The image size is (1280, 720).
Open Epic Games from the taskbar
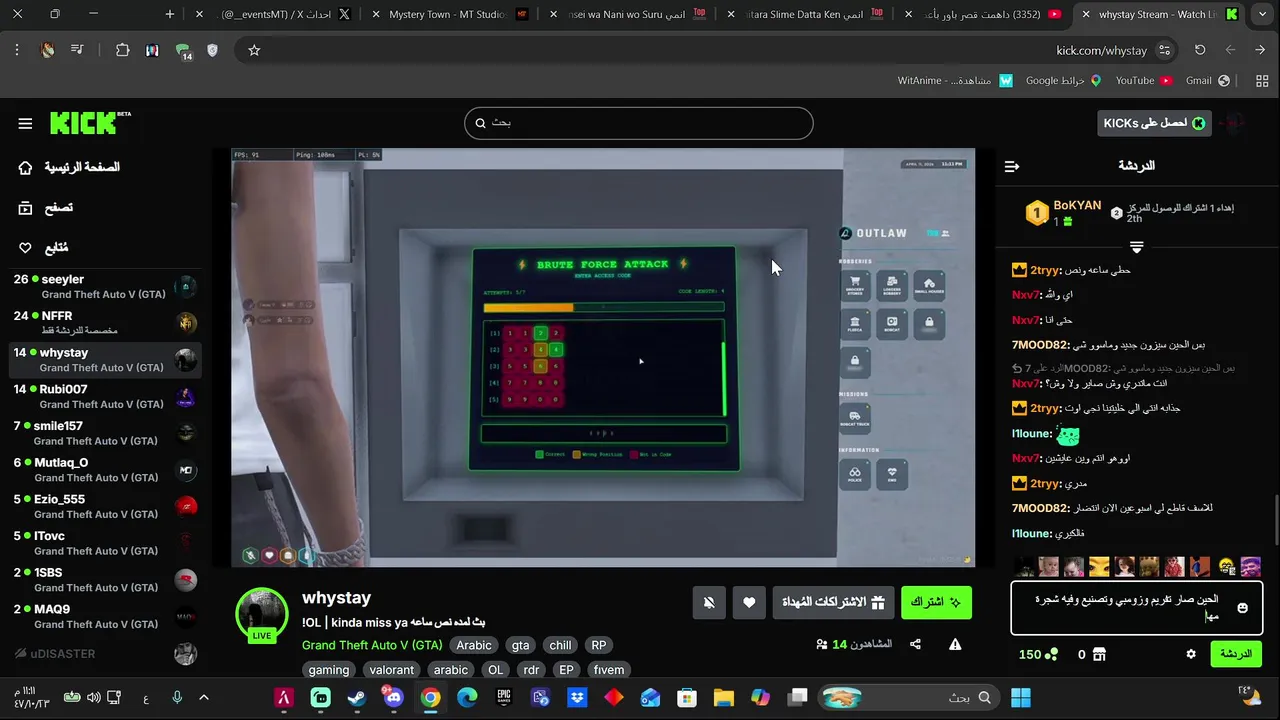click(x=504, y=697)
